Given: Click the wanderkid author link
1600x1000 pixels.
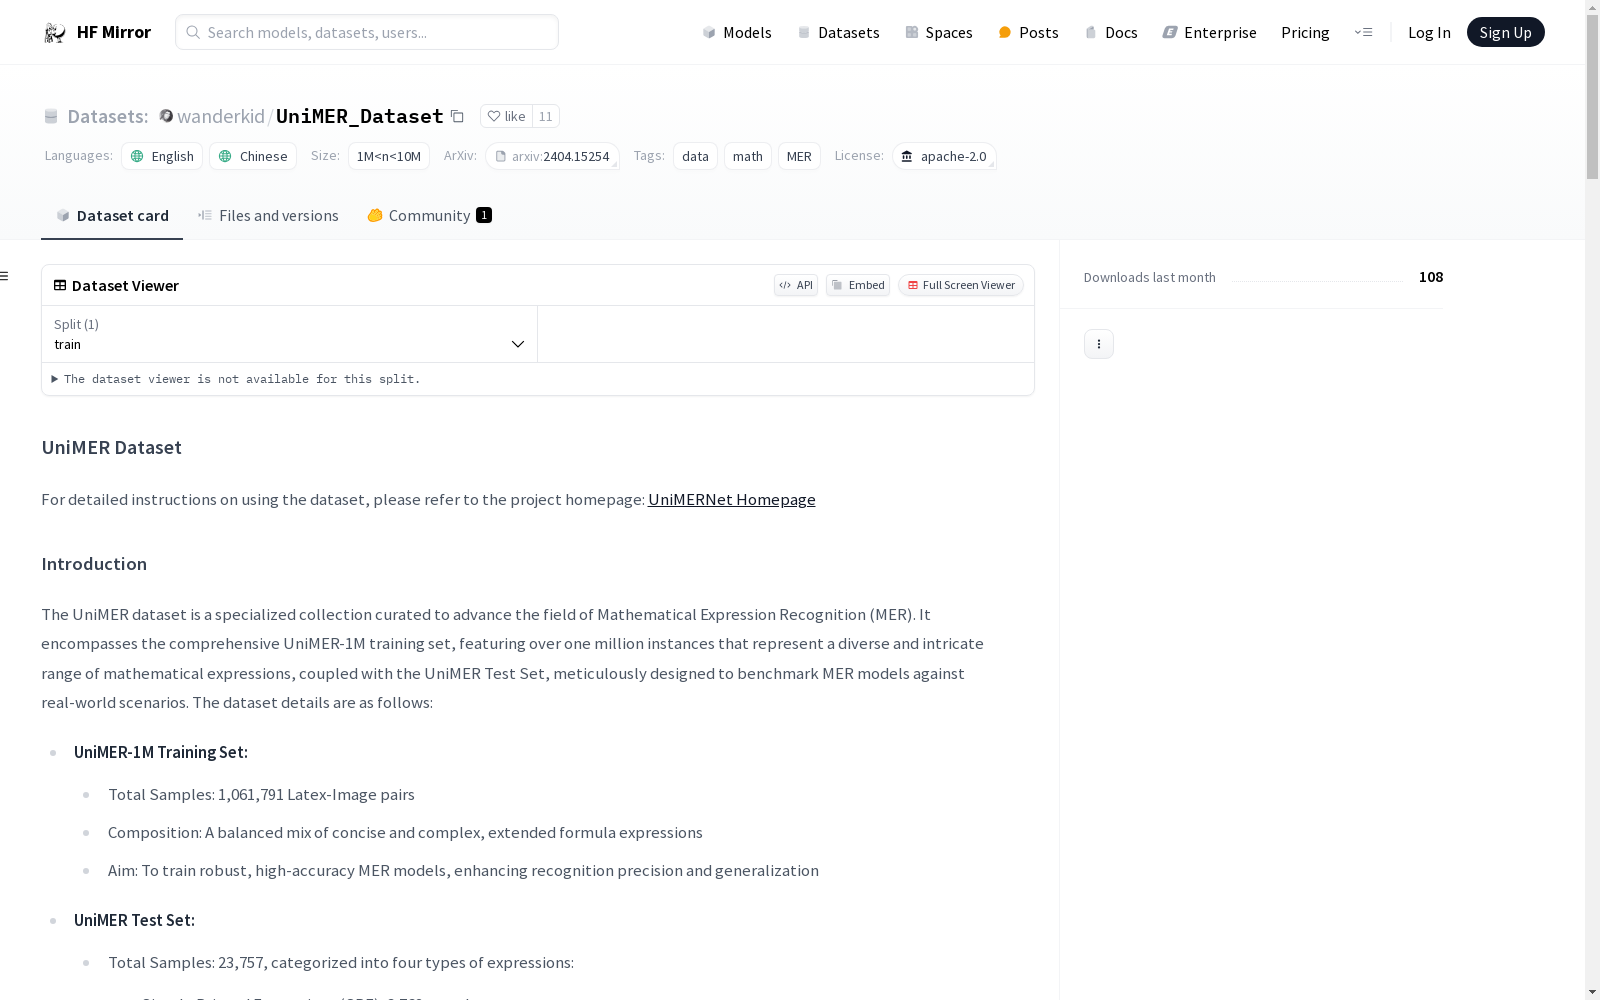Looking at the screenshot, I should 221,116.
